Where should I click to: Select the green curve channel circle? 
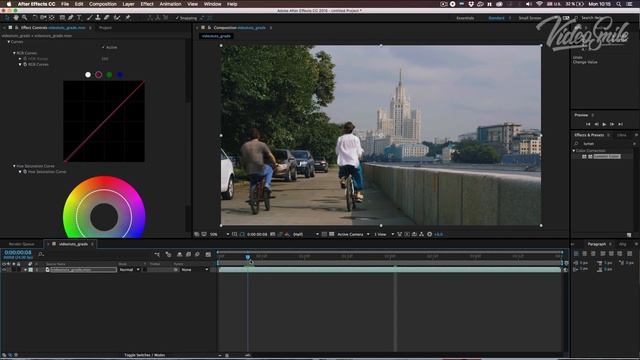point(109,75)
